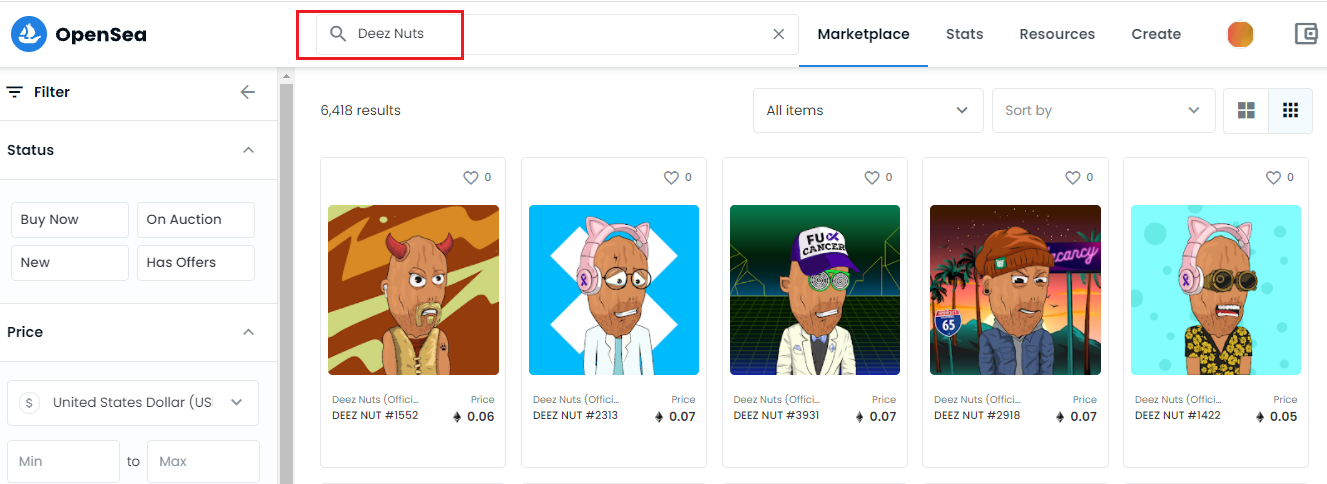Collapse the filter panel with back arrow
This screenshot has height=484, width=1327.
tap(248, 92)
